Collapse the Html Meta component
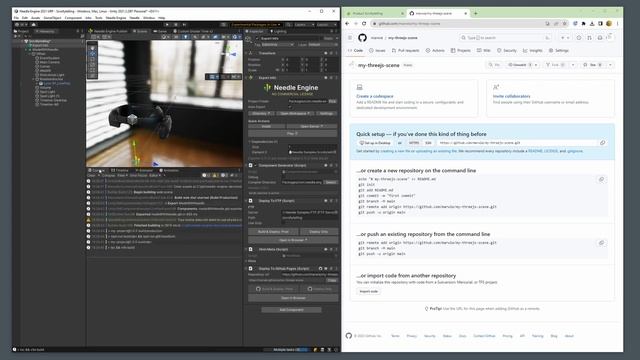The image size is (640, 360). pyautogui.click(x=247, y=249)
